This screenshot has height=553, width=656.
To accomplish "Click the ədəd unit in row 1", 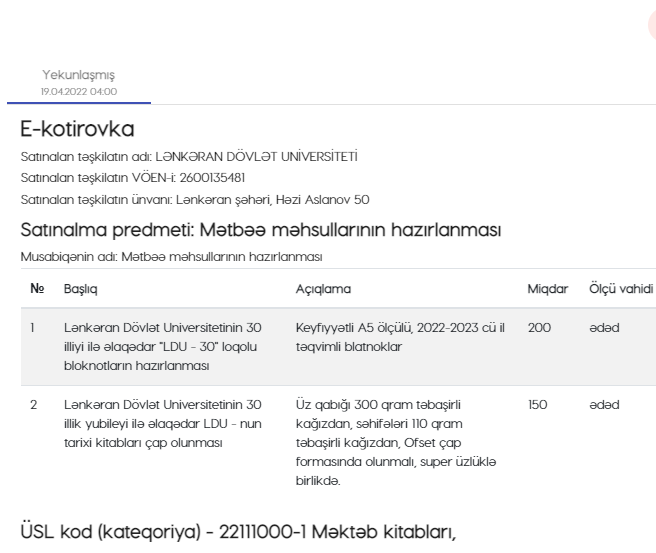I will point(604,328).
